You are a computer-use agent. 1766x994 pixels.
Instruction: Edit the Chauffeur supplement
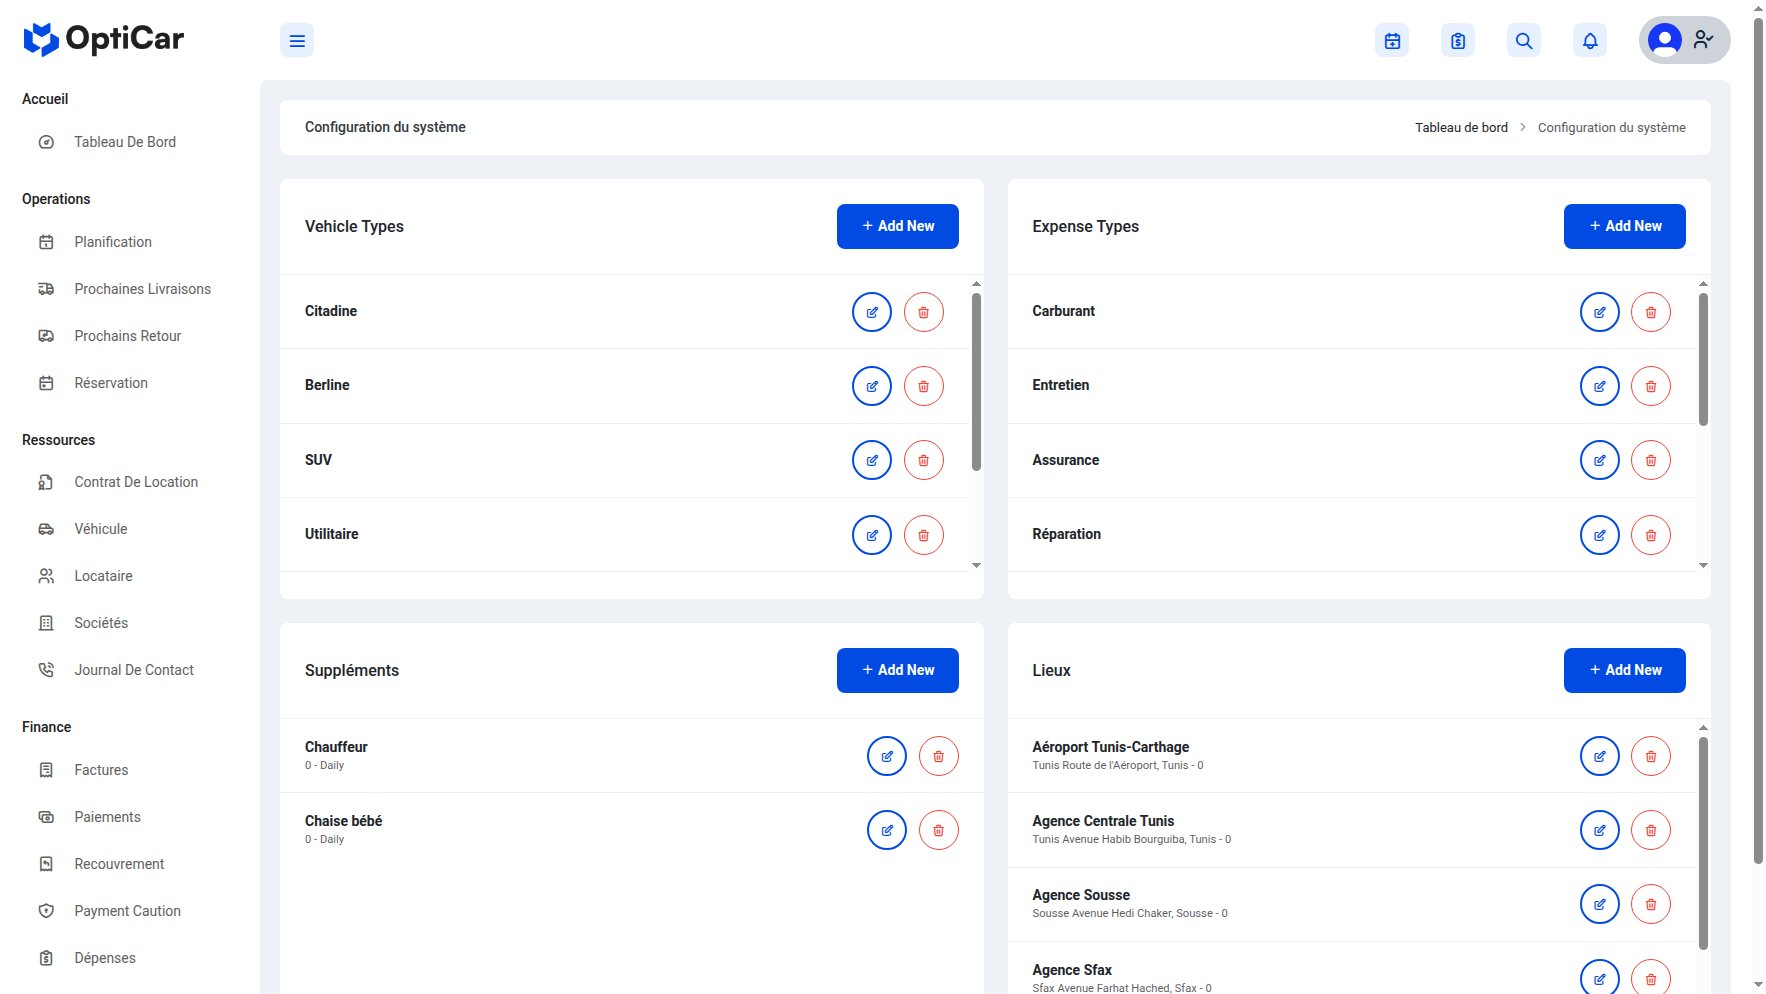pyautogui.click(x=887, y=756)
